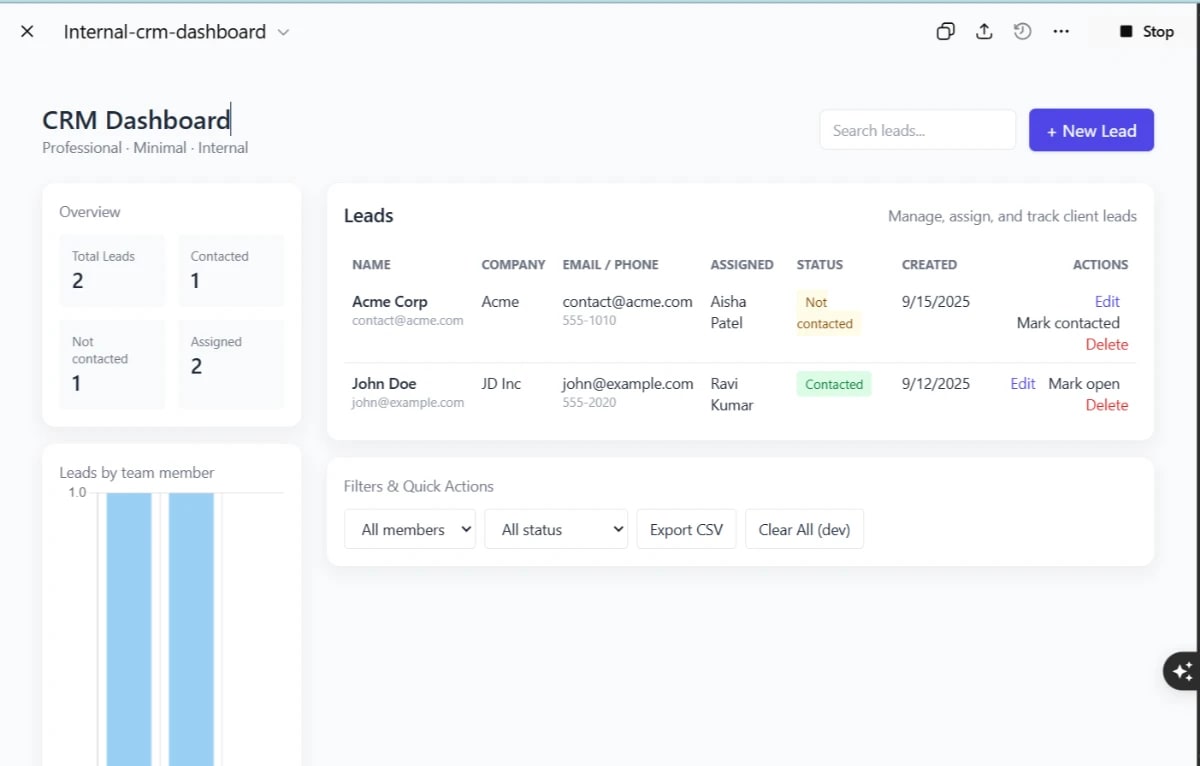1200x766 pixels.
Task: Click the Search leads input field
Action: click(916, 130)
